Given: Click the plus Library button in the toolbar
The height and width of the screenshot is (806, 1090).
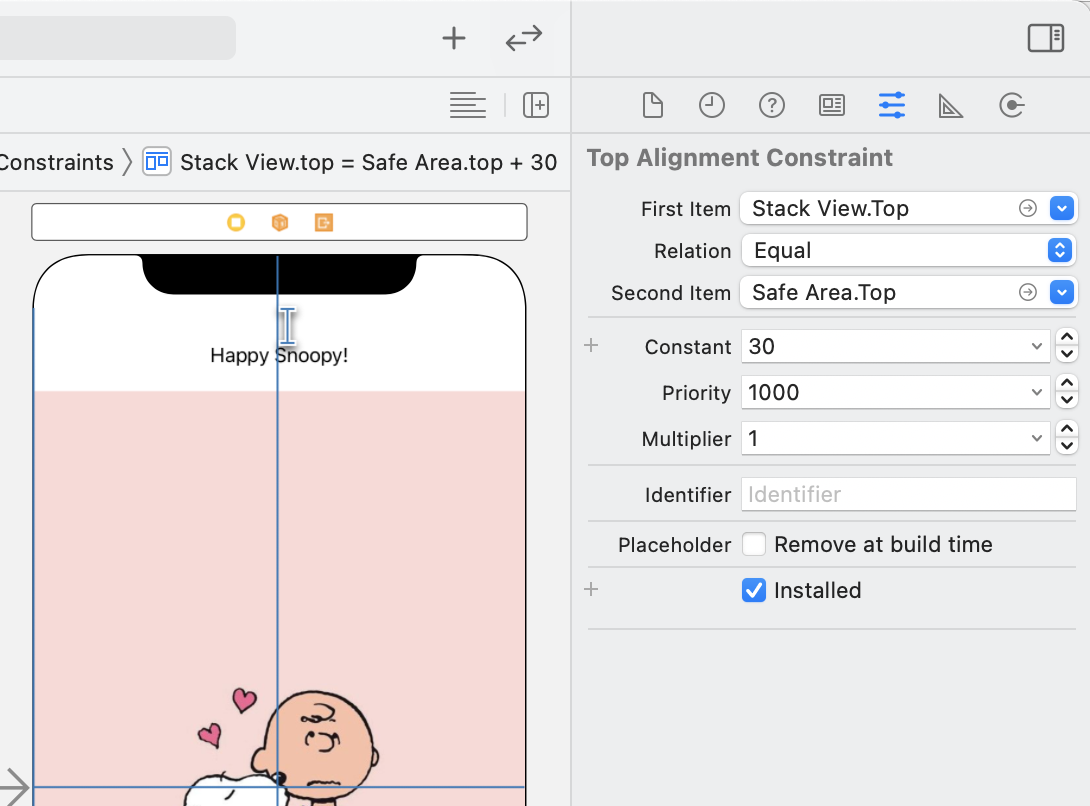Looking at the screenshot, I should pyautogui.click(x=454, y=38).
